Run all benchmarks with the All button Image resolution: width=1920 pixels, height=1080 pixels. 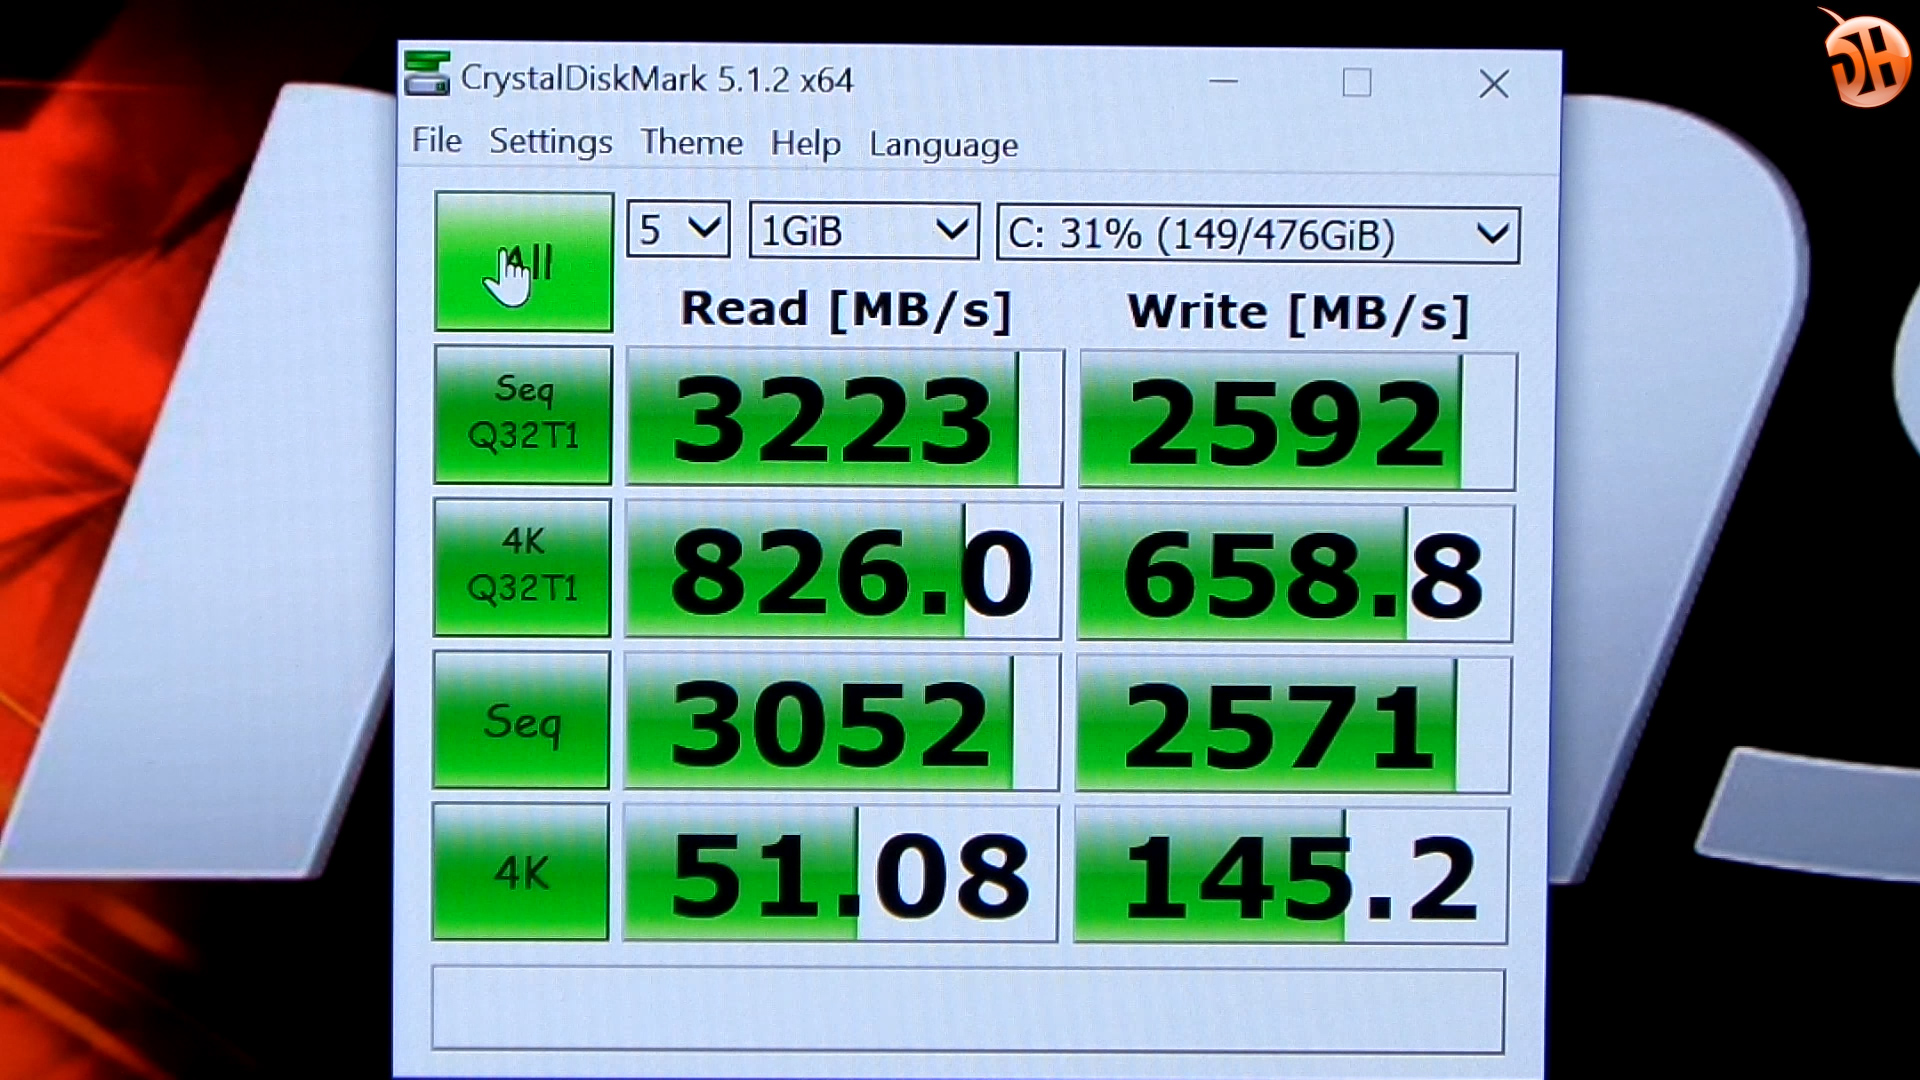click(524, 262)
